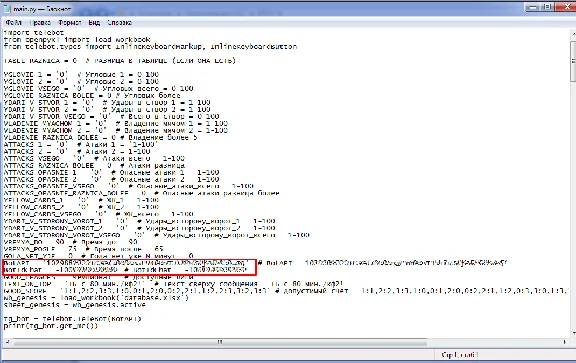
Task: Click the print(tg_bot.get_me()) line
Action: coord(51,326)
